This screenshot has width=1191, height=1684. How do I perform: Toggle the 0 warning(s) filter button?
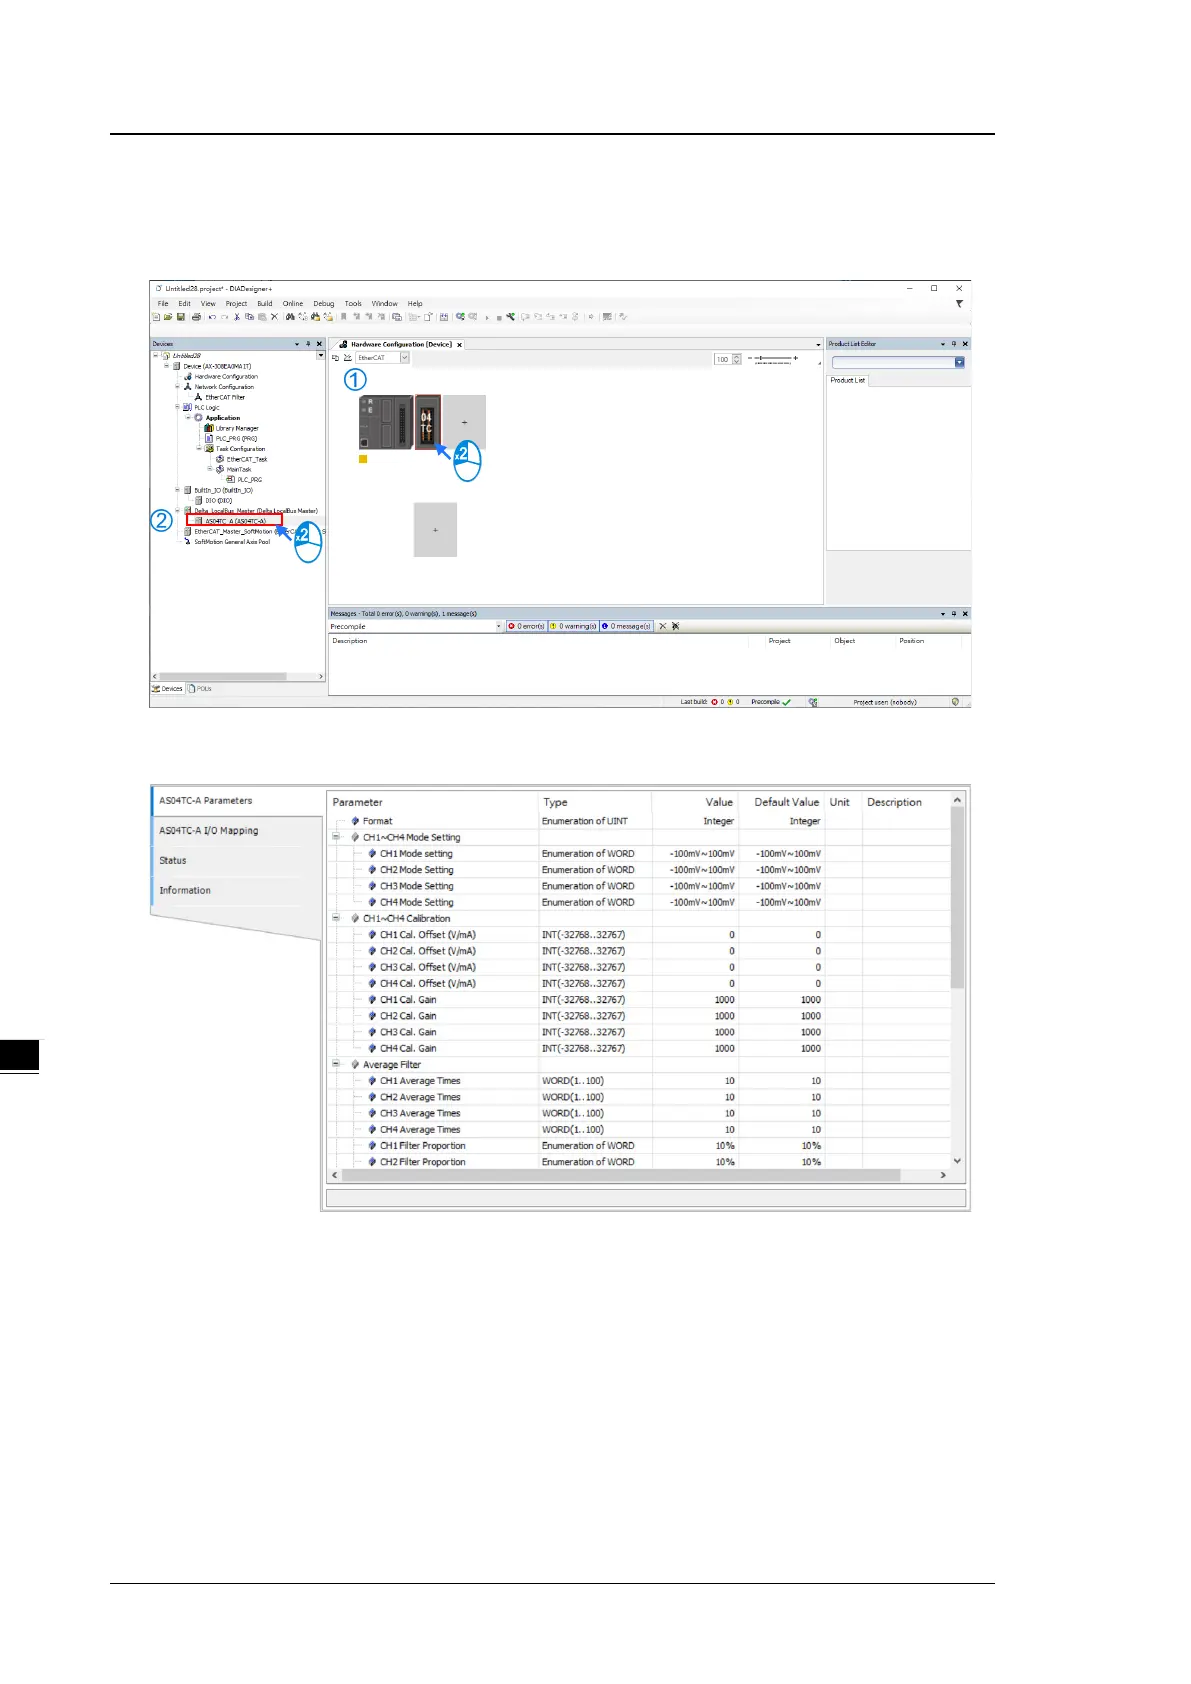click(574, 626)
